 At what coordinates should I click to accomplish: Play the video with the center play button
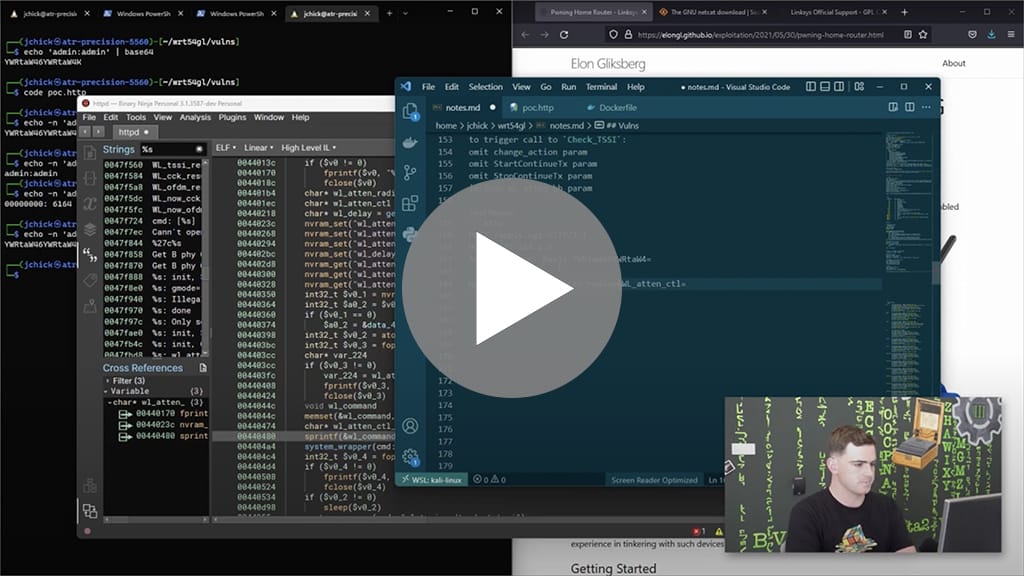click(512, 288)
